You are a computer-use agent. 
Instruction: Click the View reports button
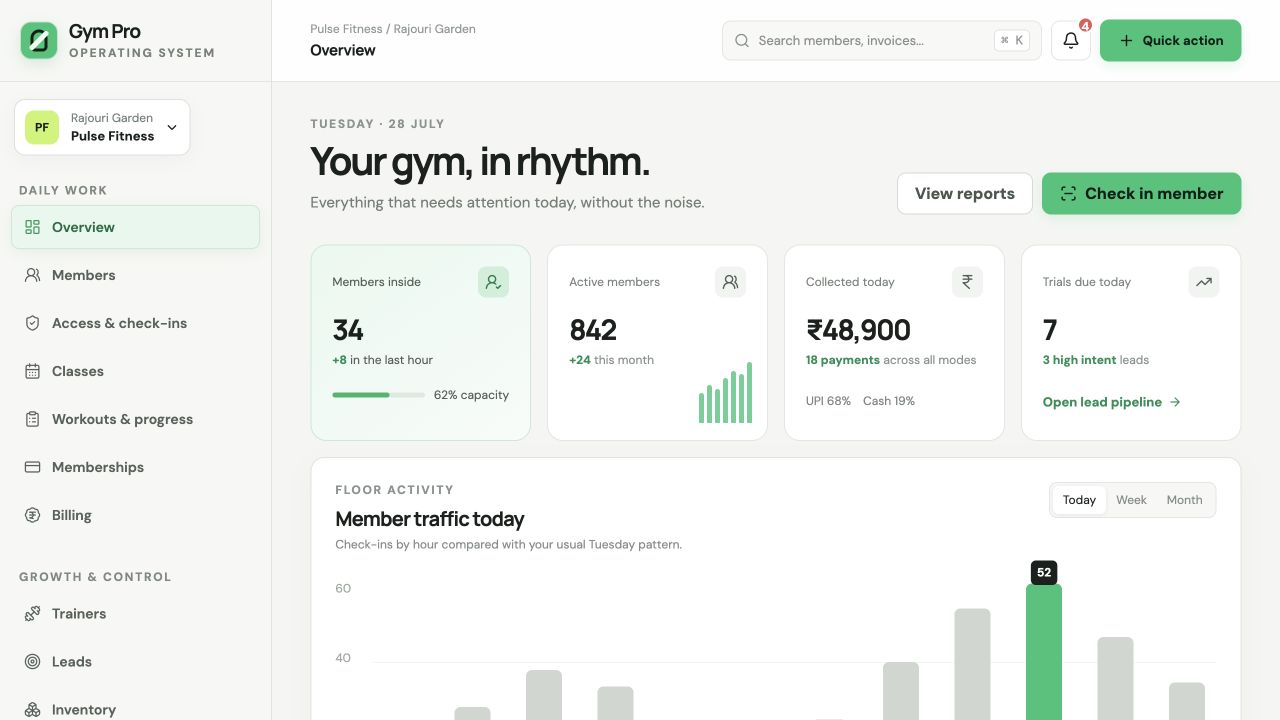(x=964, y=194)
